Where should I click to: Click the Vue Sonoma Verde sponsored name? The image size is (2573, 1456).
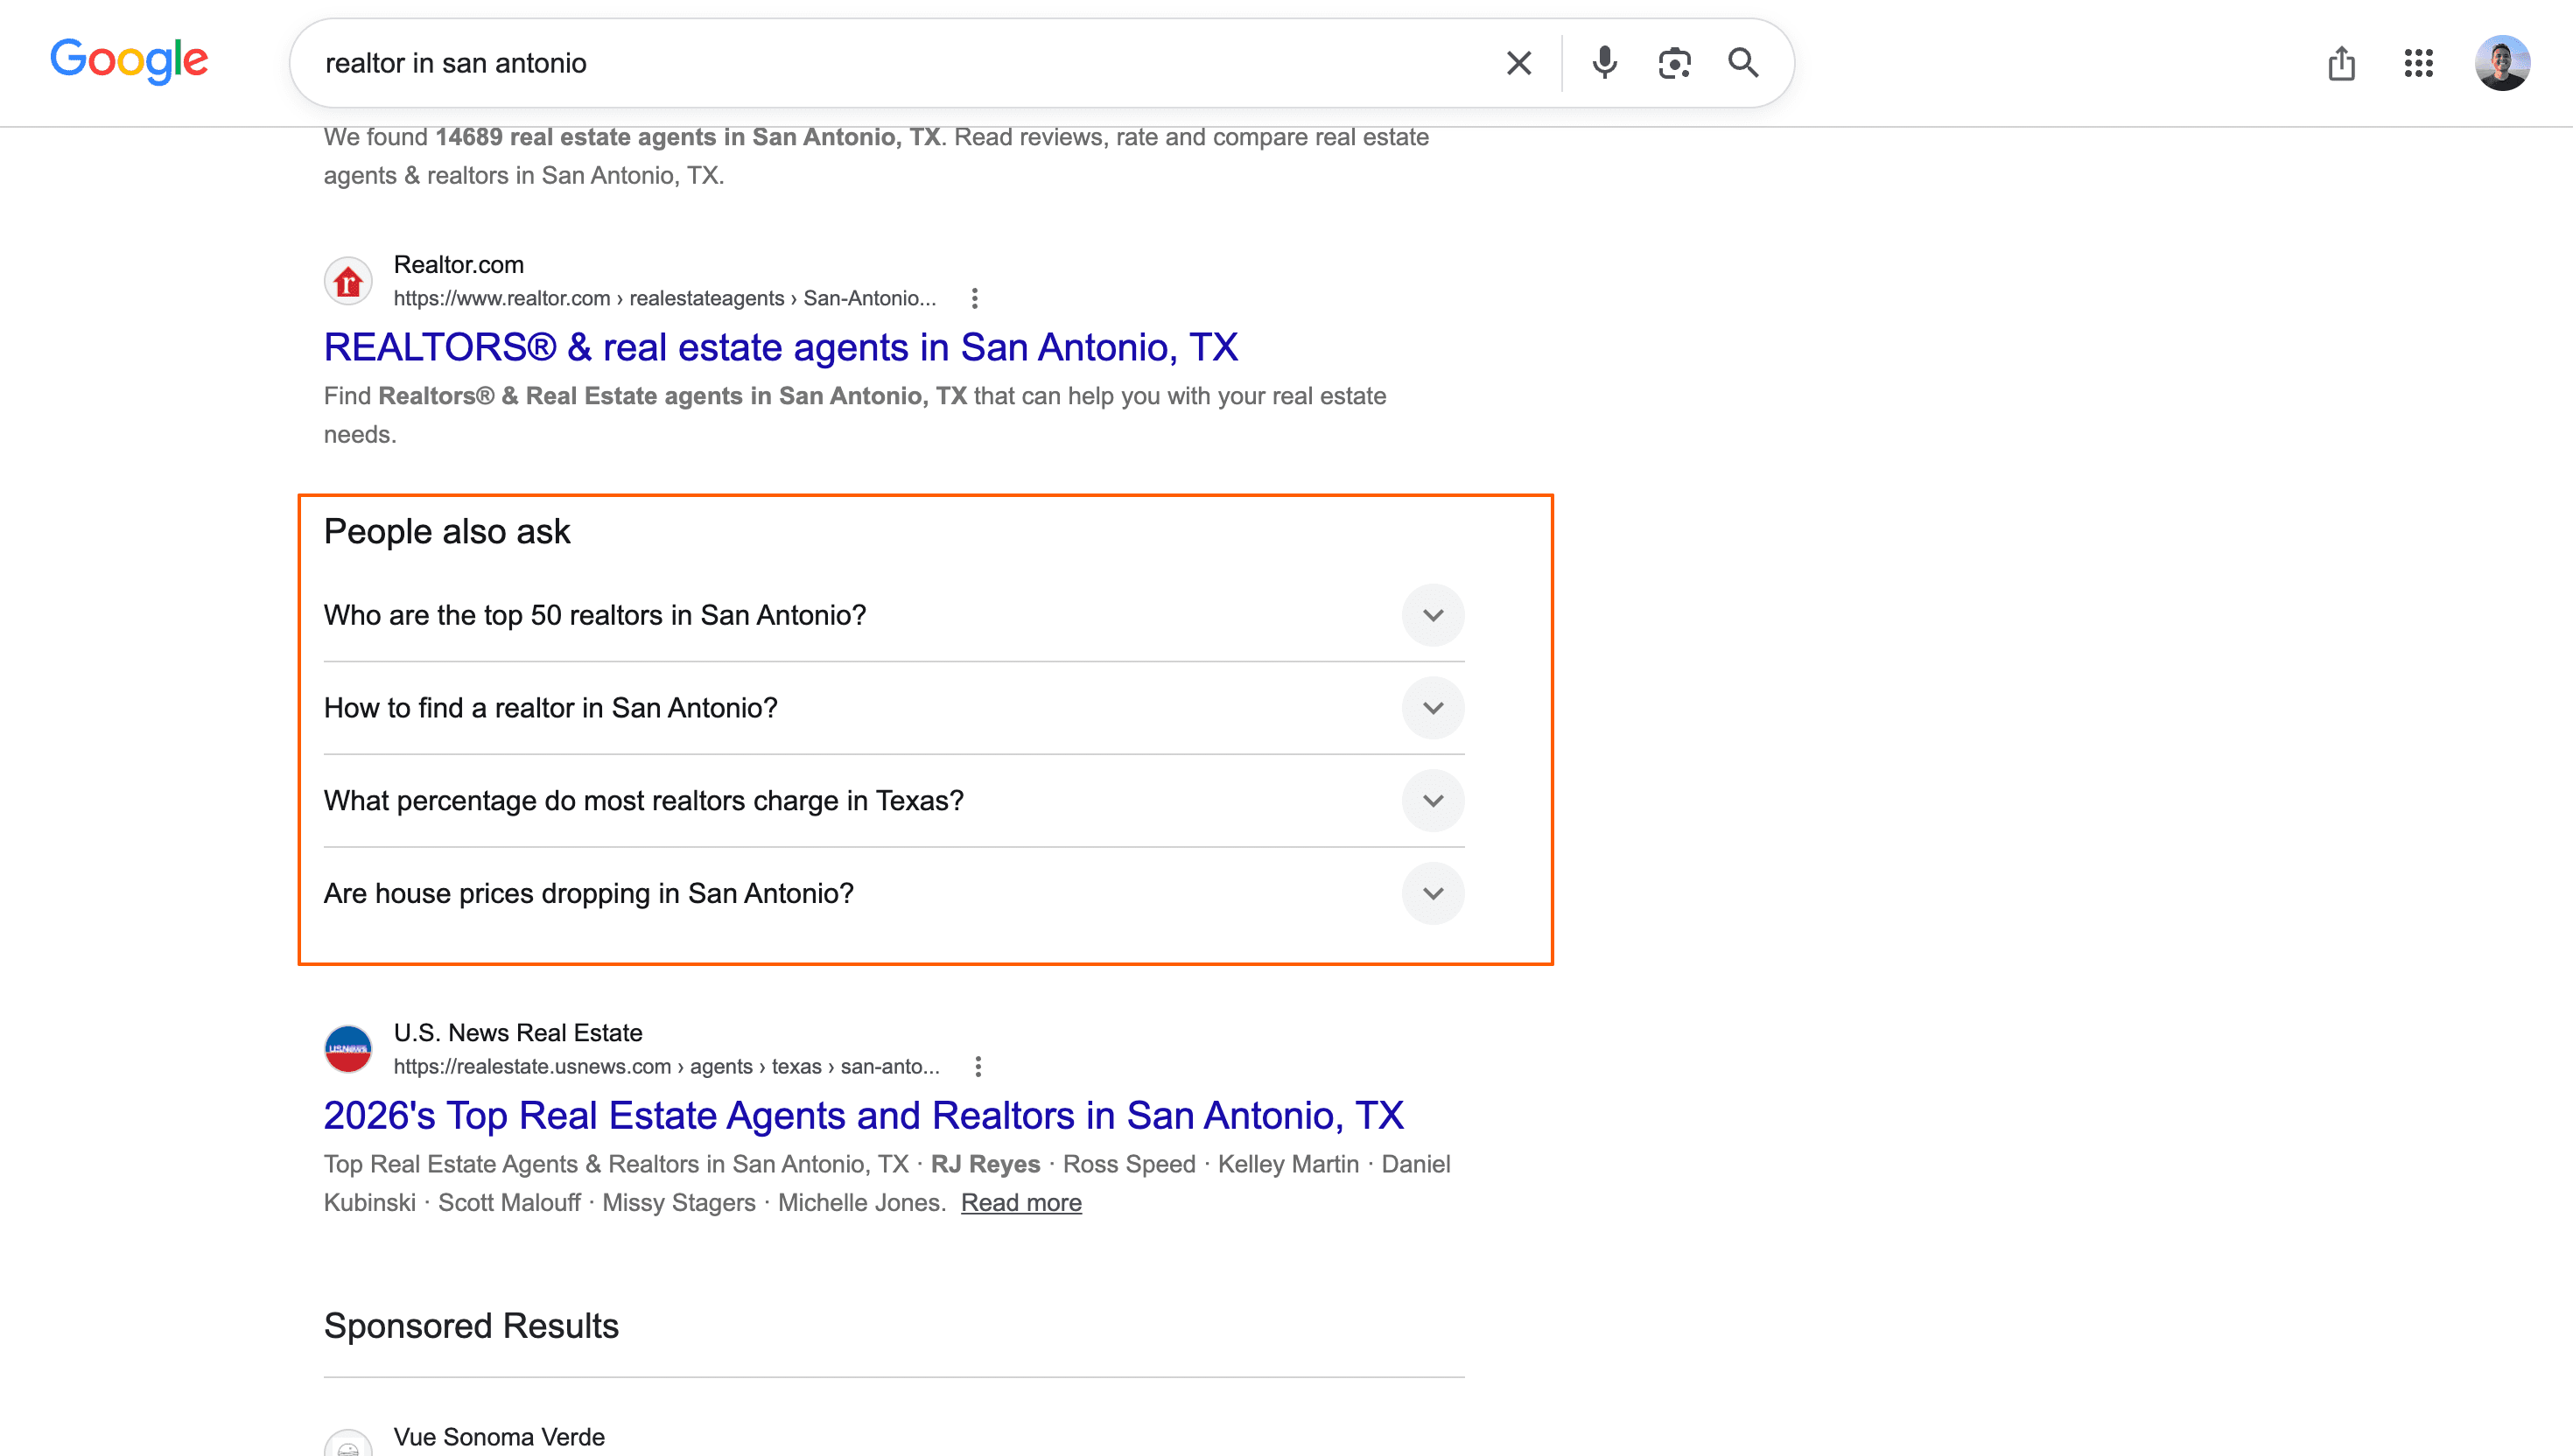click(499, 1436)
